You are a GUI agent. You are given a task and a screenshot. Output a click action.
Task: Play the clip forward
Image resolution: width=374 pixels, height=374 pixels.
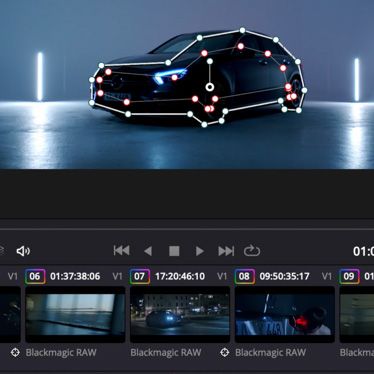[x=200, y=251]
